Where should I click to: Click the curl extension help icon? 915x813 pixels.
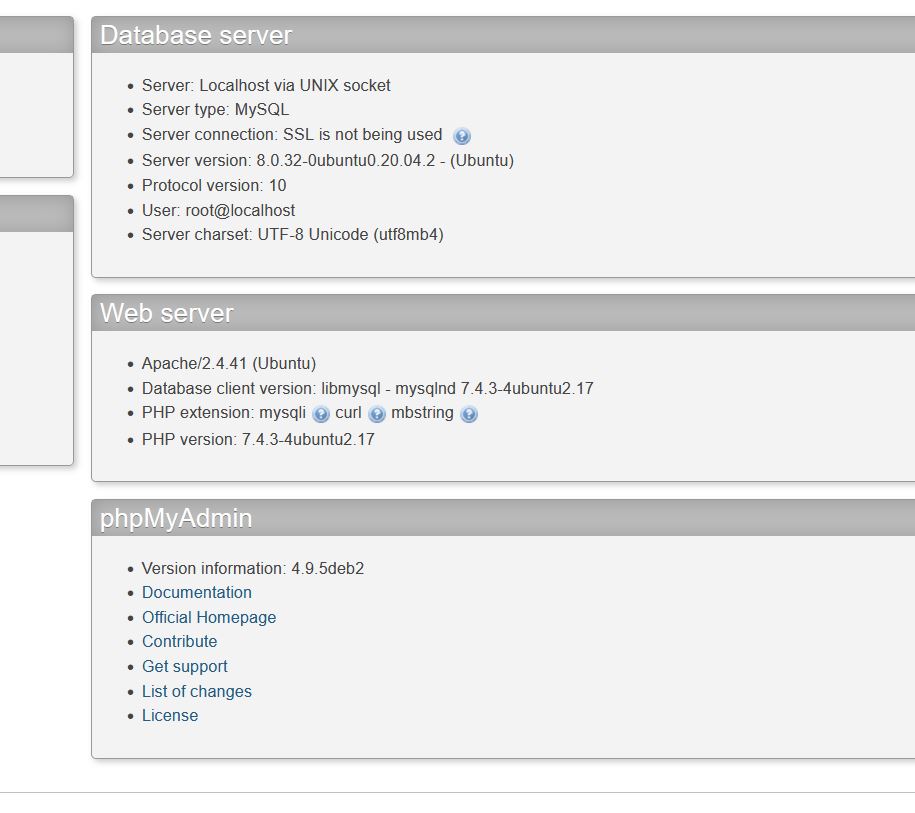[377, 413]
